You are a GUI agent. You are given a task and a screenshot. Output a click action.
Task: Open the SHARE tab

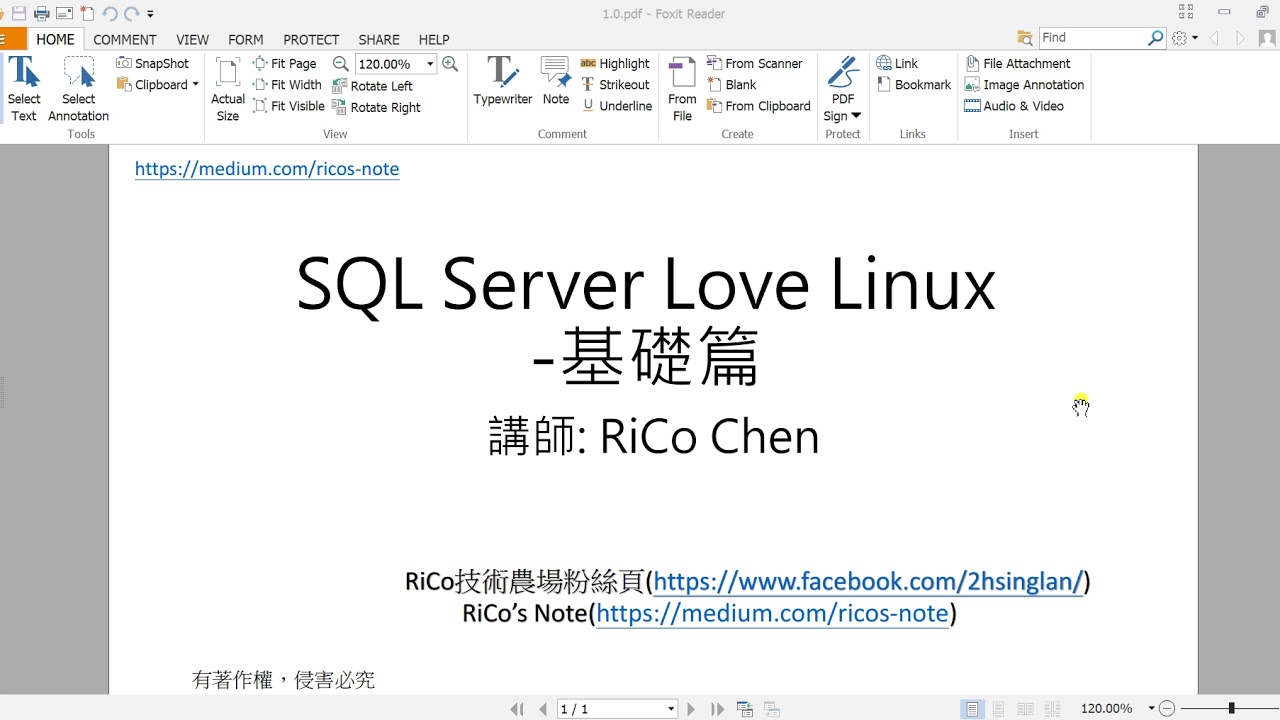379,39
